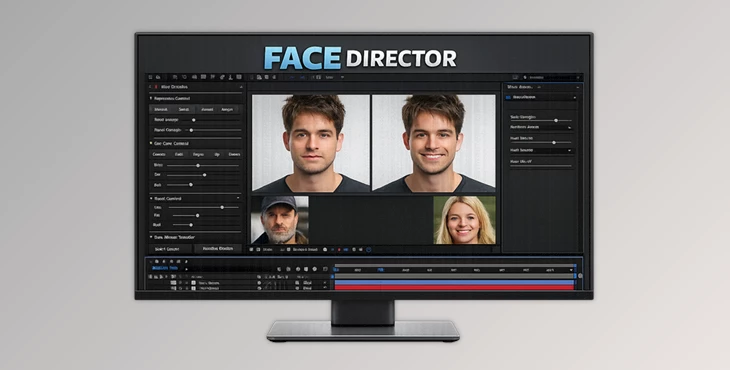Click the bottom slider handle in the second section
Screen dimensions: 730x370
point(191,185)
